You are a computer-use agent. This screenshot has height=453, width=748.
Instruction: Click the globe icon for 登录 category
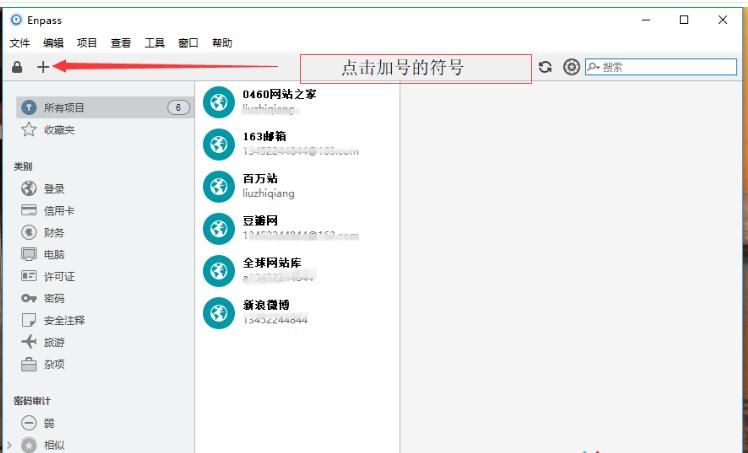pyautogui.click(x=29, y=188)
